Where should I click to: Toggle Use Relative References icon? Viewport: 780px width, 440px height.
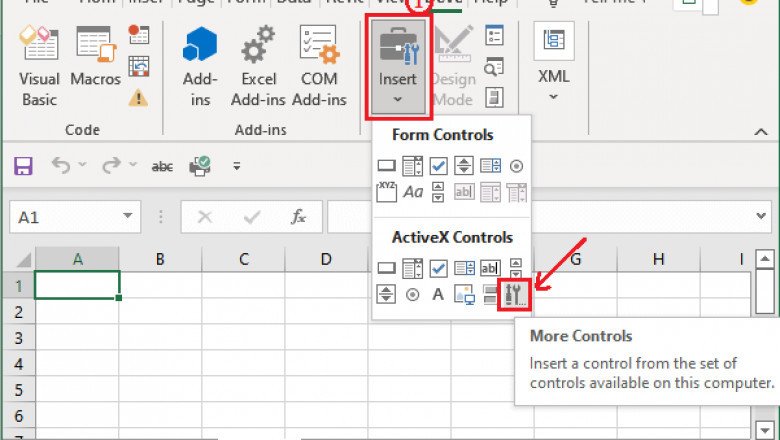pos(138,66)
